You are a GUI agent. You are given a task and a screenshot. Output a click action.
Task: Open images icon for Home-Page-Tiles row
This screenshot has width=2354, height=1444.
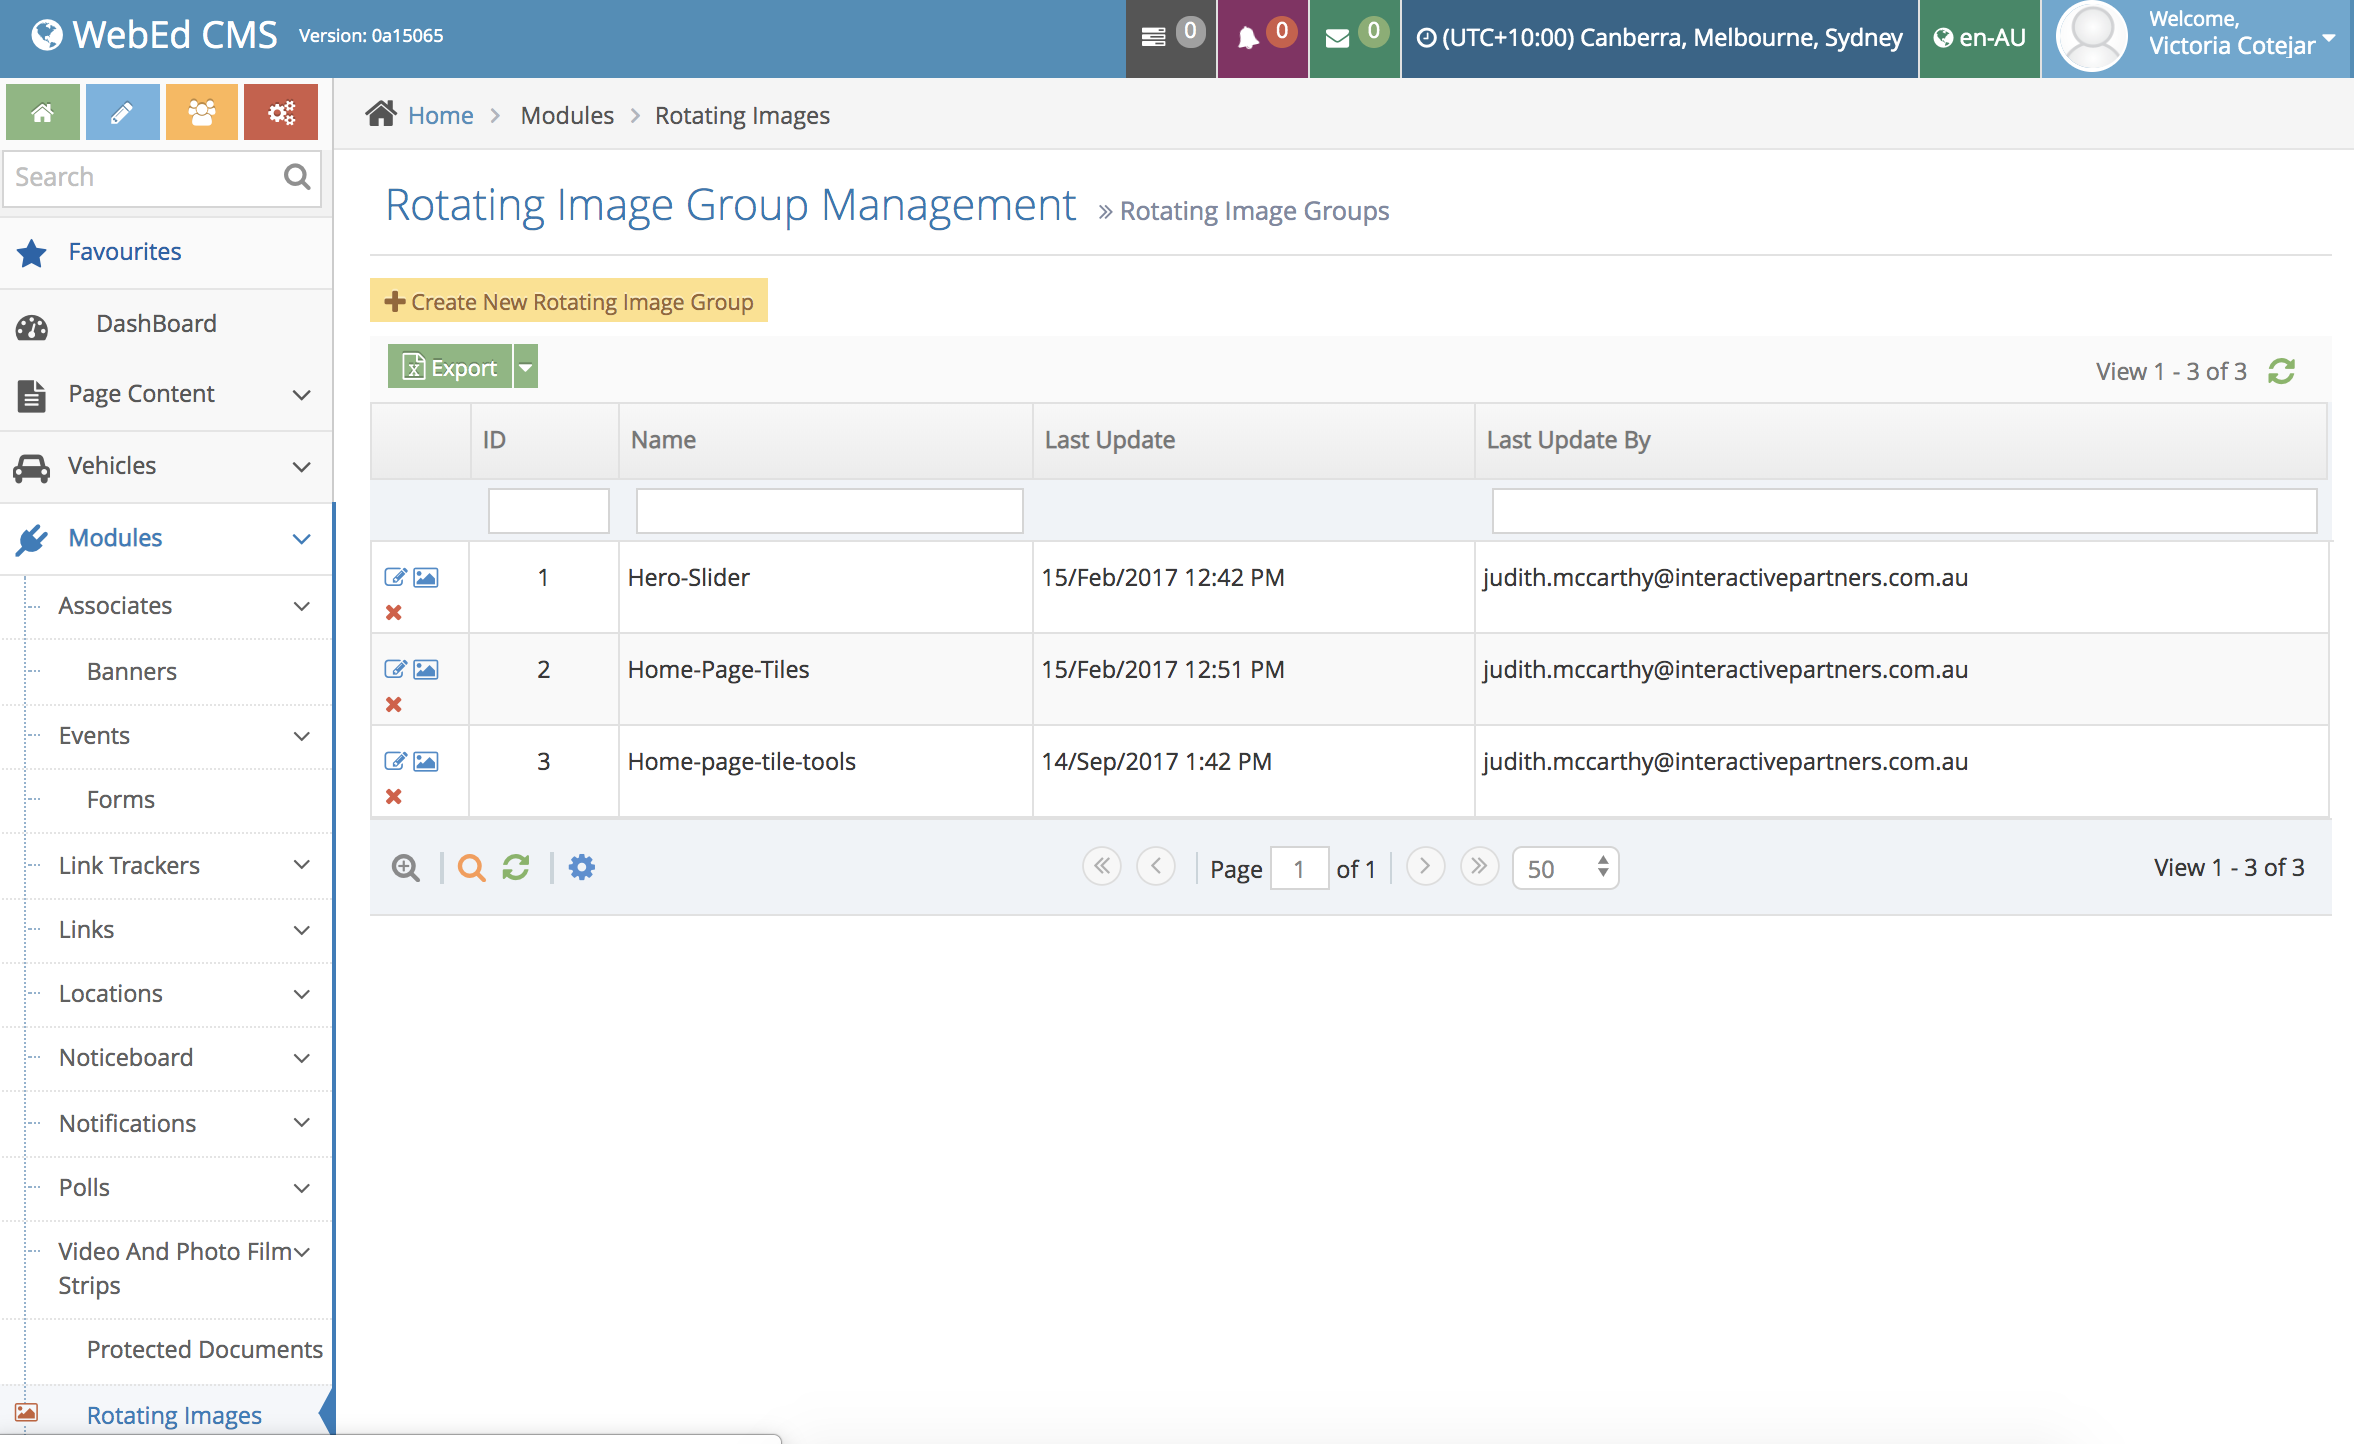click(426, 669)
